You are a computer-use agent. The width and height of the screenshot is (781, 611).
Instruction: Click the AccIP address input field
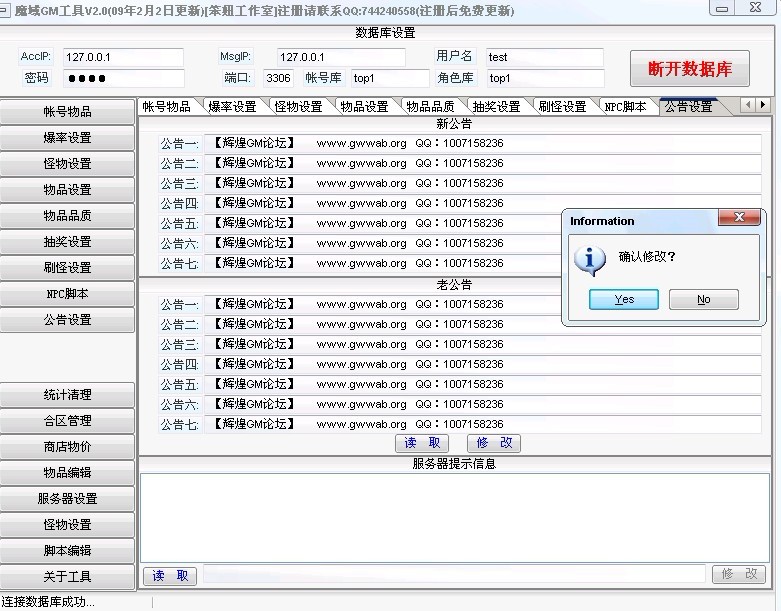(x=123, y=58)
